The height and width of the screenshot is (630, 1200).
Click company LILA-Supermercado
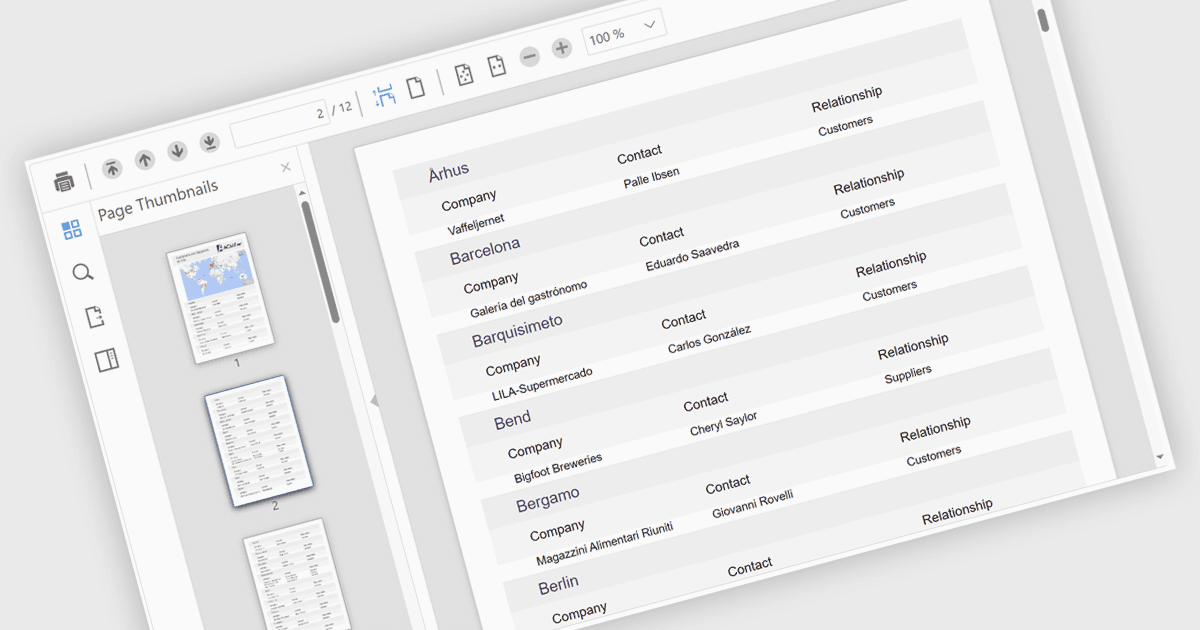542,383
